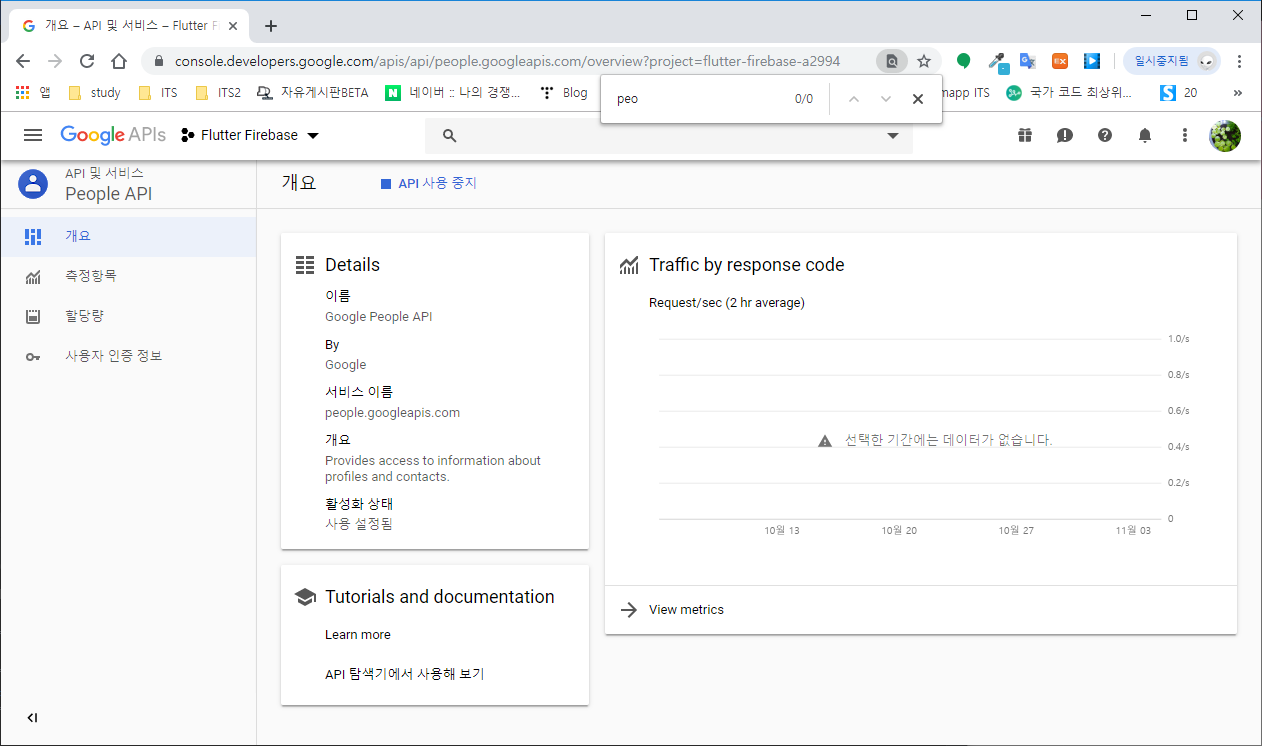The width and height of the screenshot is (1262, 746).
Task: Open a new browser tab
Action: 271,26
